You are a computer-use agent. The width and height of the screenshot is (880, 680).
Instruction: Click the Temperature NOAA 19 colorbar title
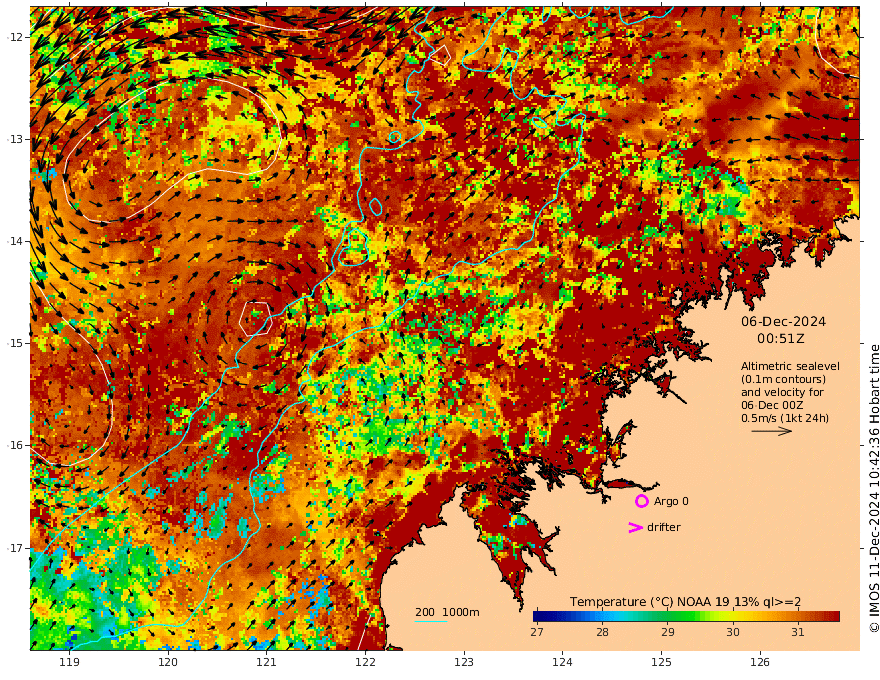click(x=685, y=601)
